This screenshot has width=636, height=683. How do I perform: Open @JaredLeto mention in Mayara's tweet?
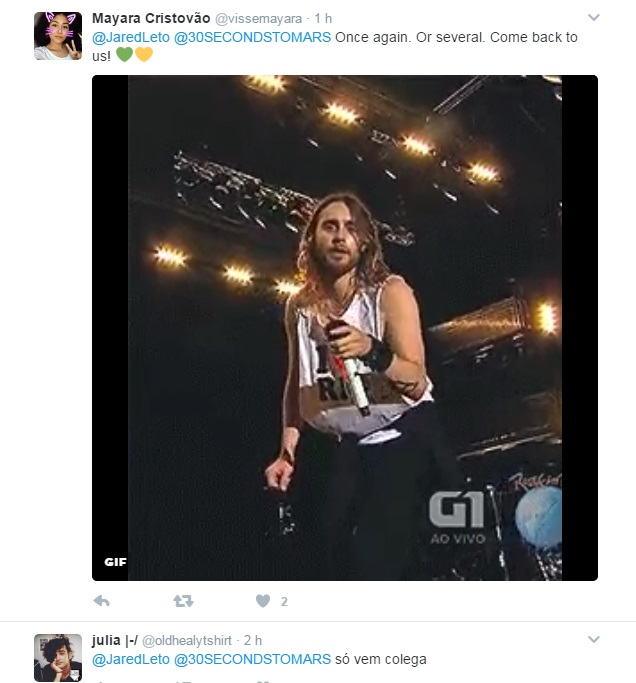[131, 37]
